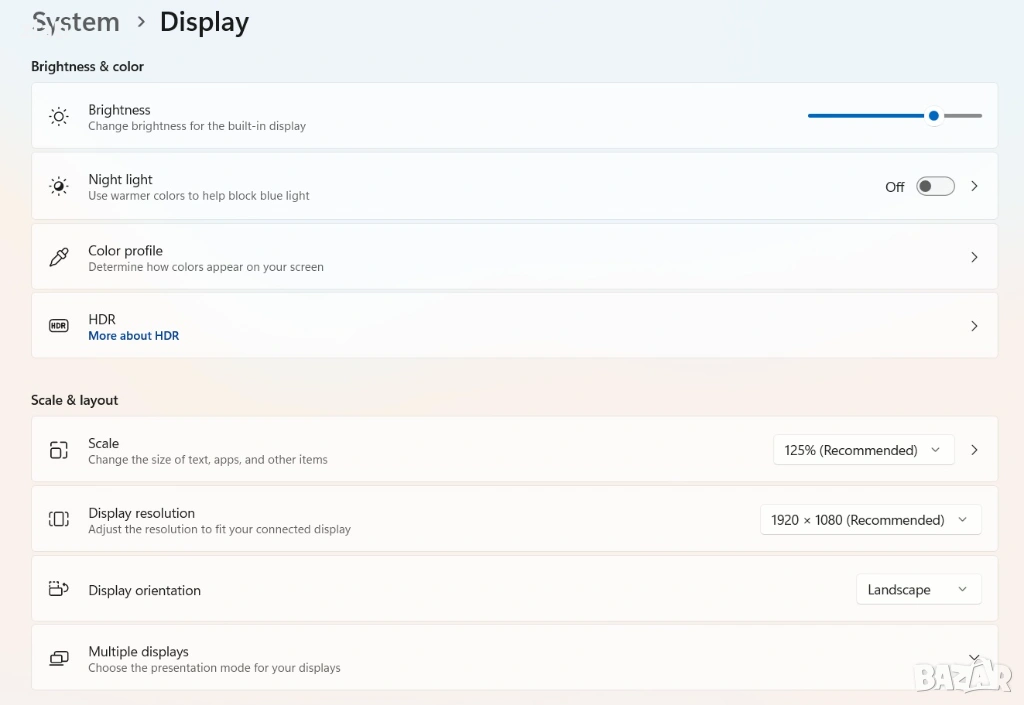Screen dimensions: 1024x705
Task: Open Night light settings chevron
Action: (x=974, y=187)
